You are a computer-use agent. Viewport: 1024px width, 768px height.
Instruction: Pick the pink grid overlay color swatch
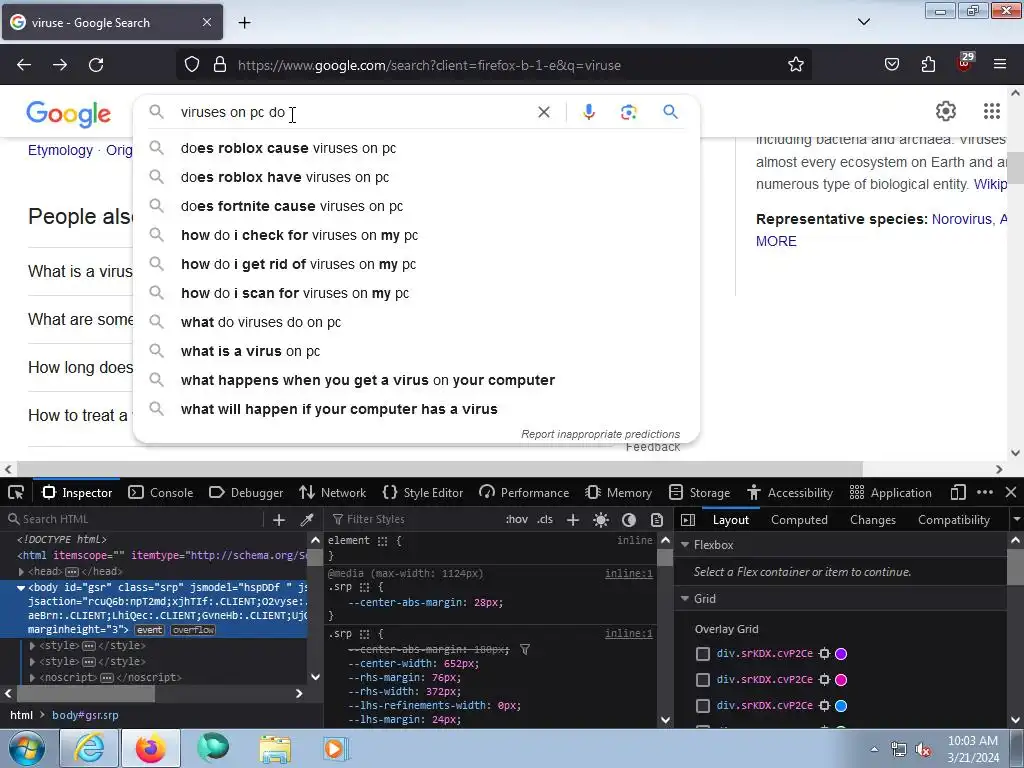click(x=841, y=680)
